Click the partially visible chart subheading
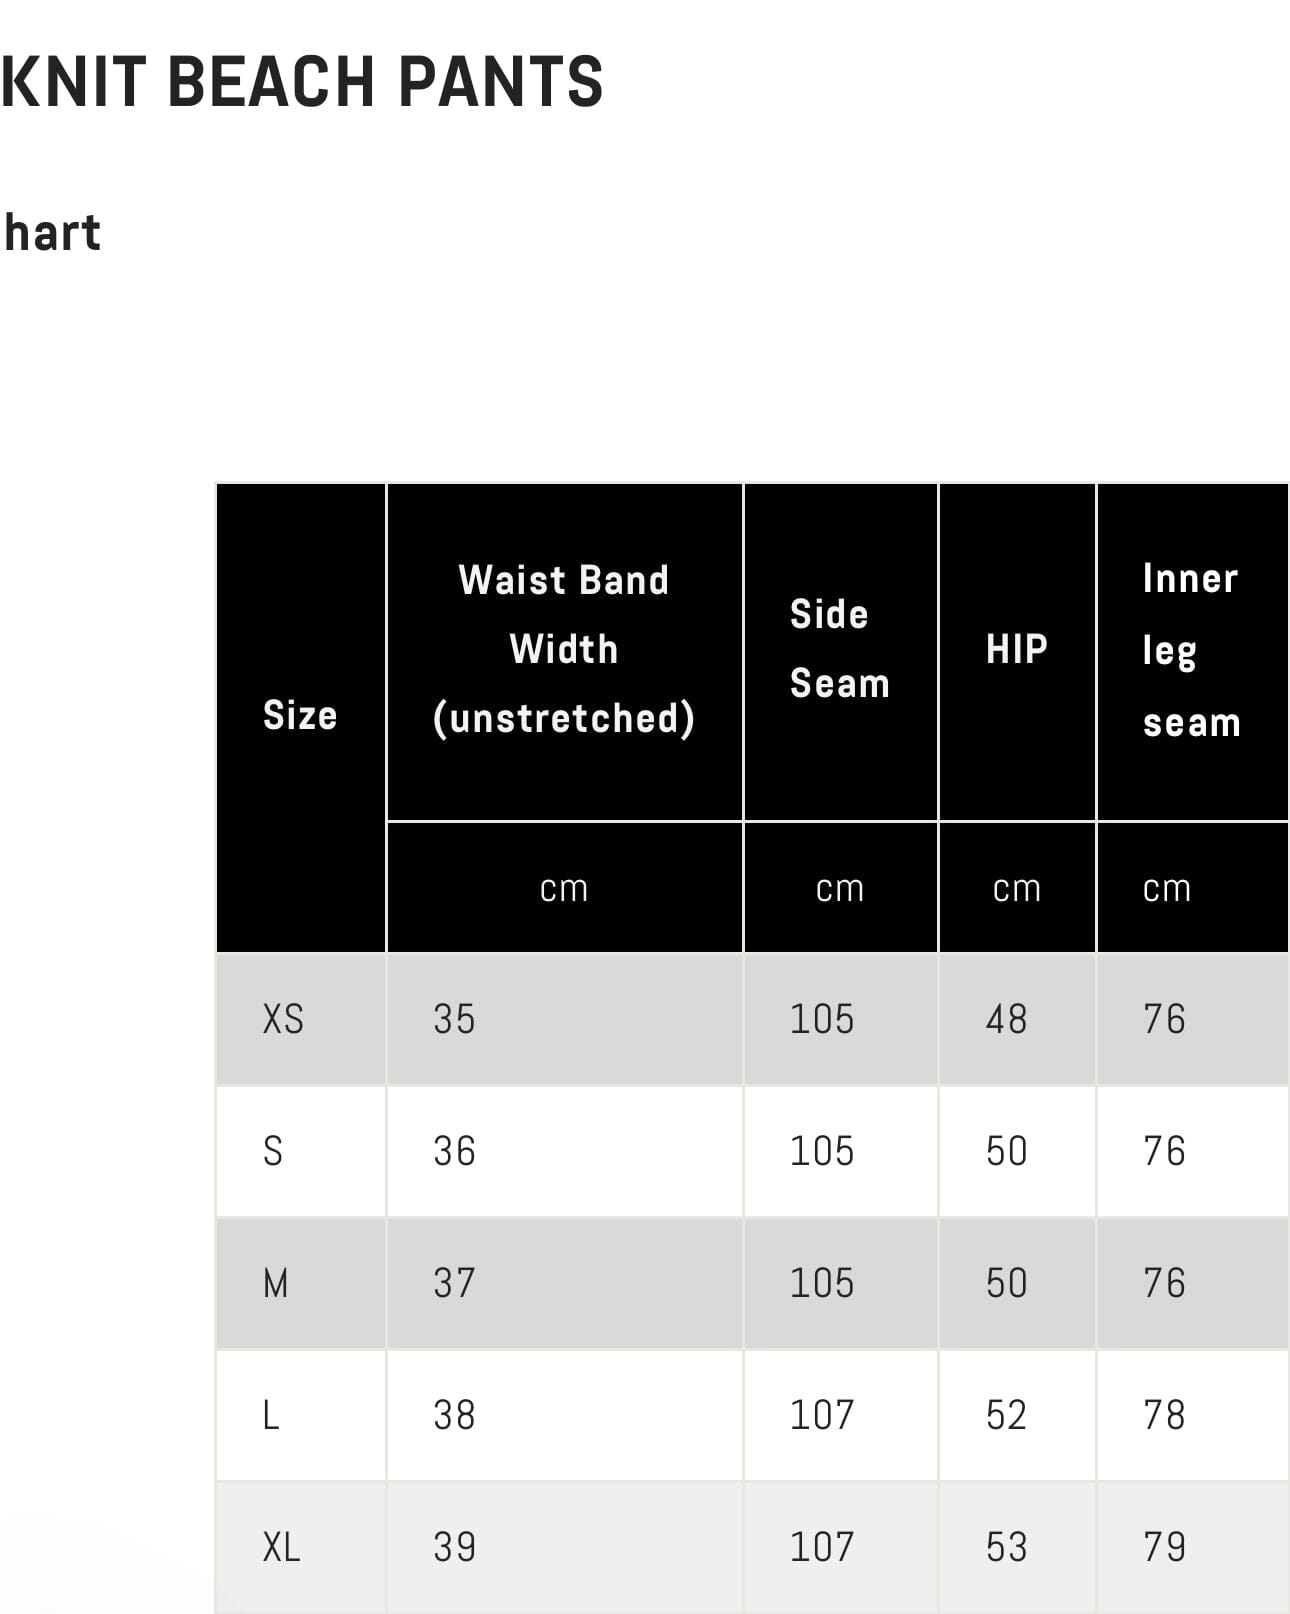1290x1614 pixels. coord(52,233)
